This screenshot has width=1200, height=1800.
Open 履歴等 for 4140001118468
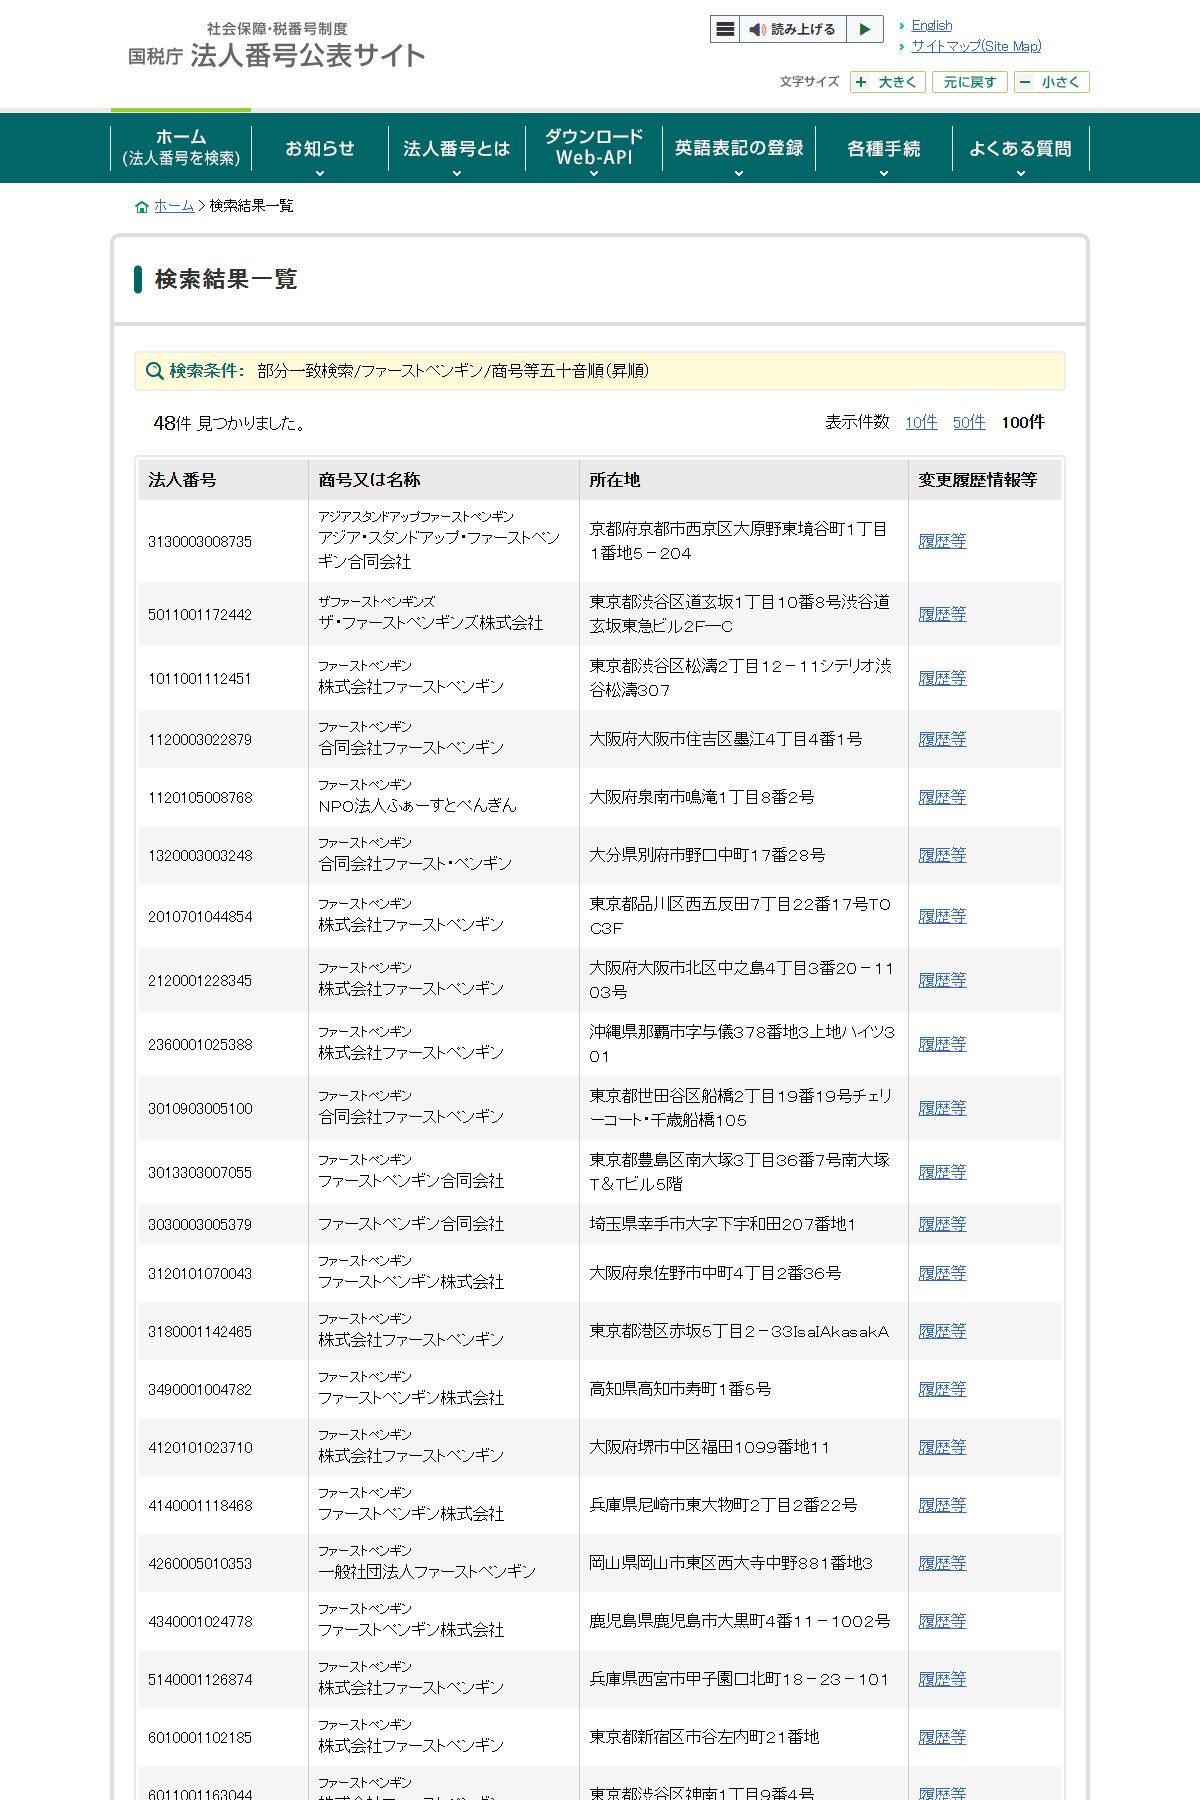[943, 1505]
